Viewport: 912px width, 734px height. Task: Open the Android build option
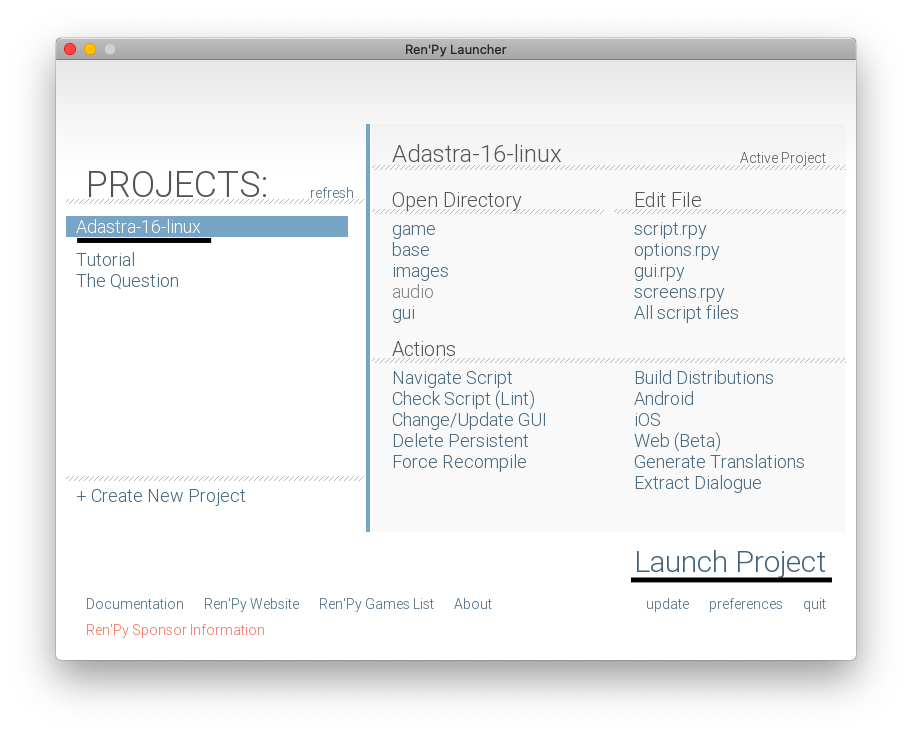[663, 399]
